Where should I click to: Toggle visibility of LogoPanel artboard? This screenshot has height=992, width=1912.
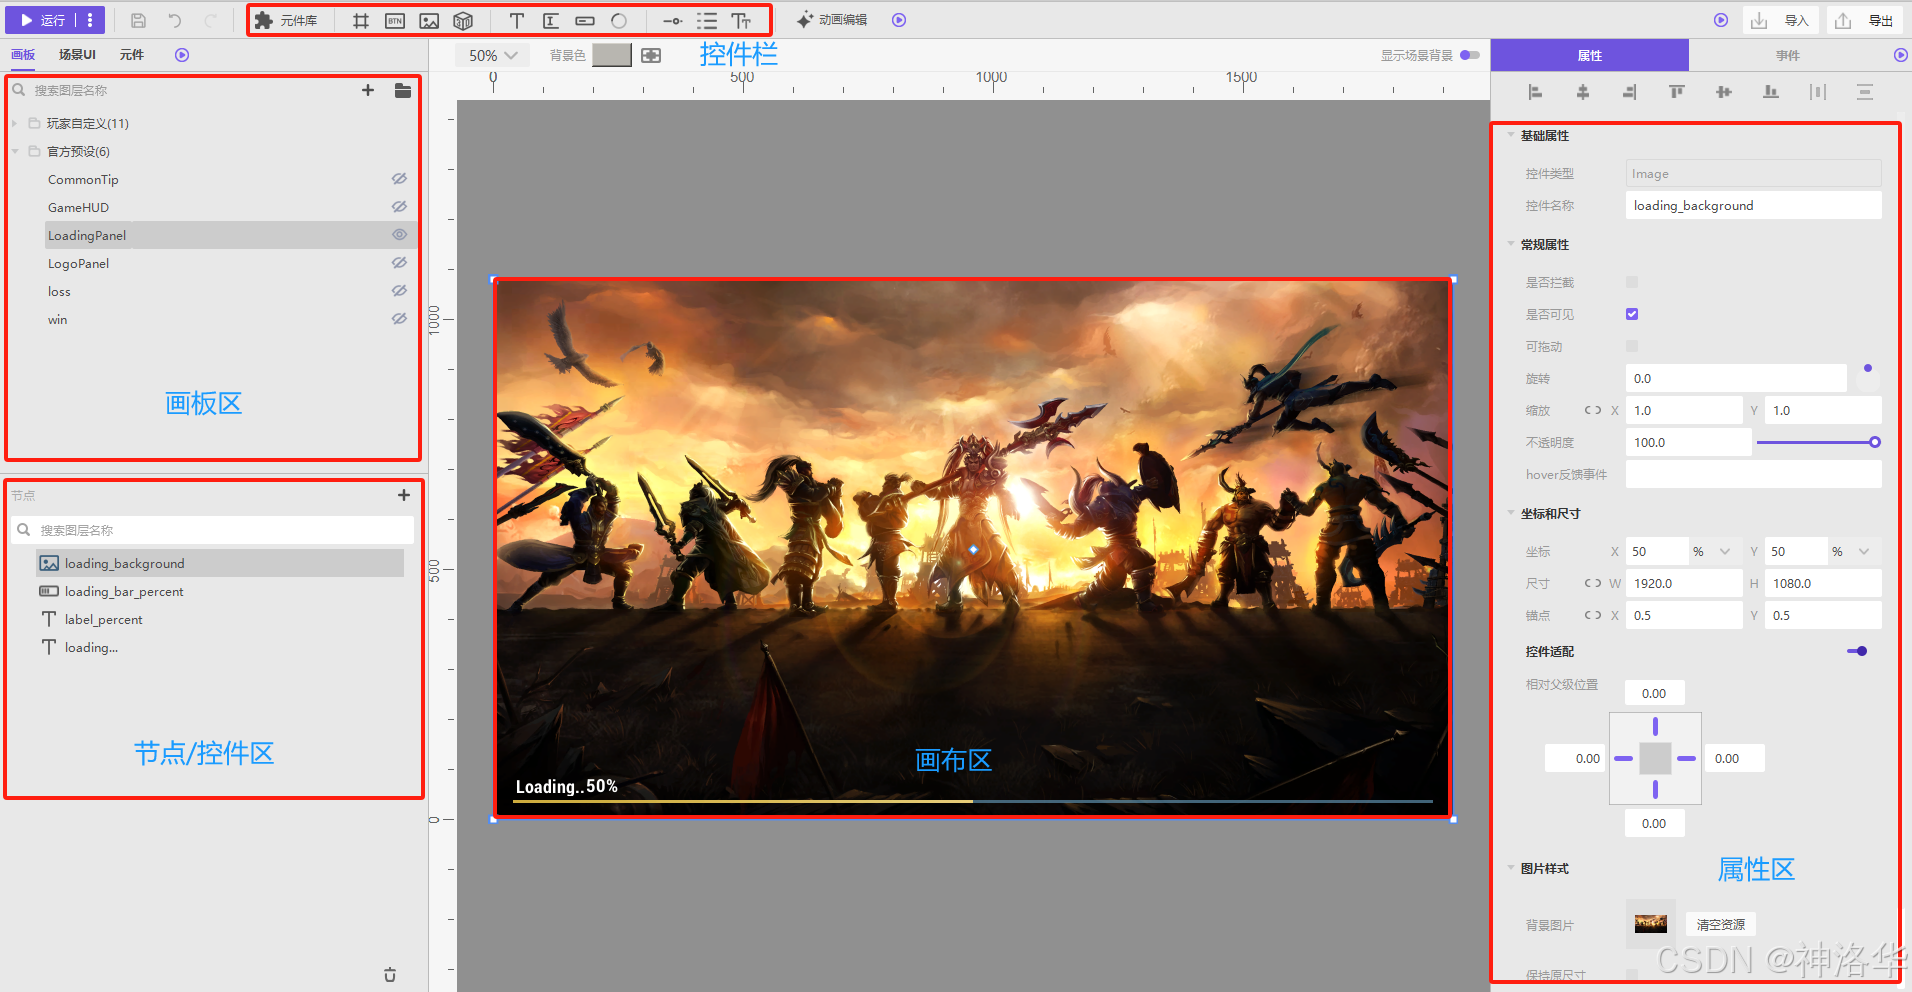pyautogui.click(x=399, y=263)
